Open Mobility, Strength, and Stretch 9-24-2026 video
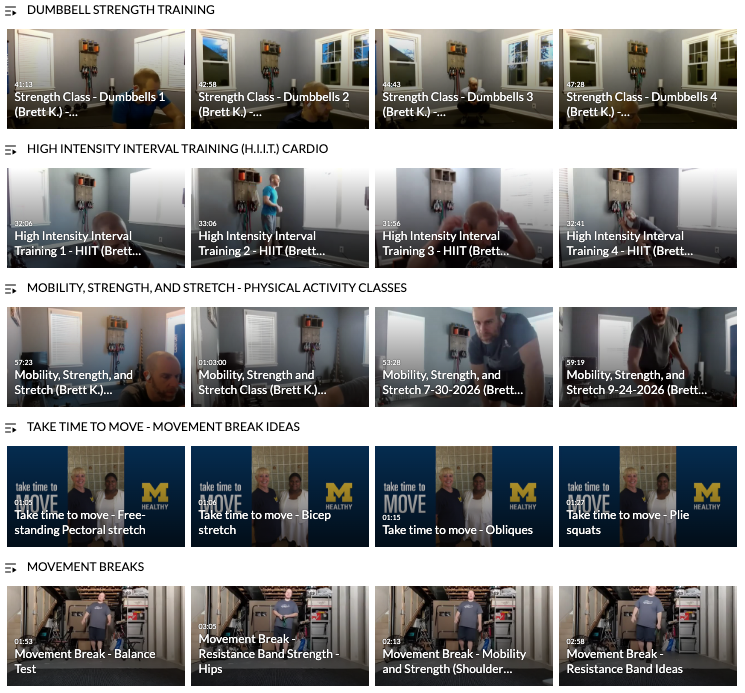The height and width of the screenshot is (693, 745). tap(648, 357)
